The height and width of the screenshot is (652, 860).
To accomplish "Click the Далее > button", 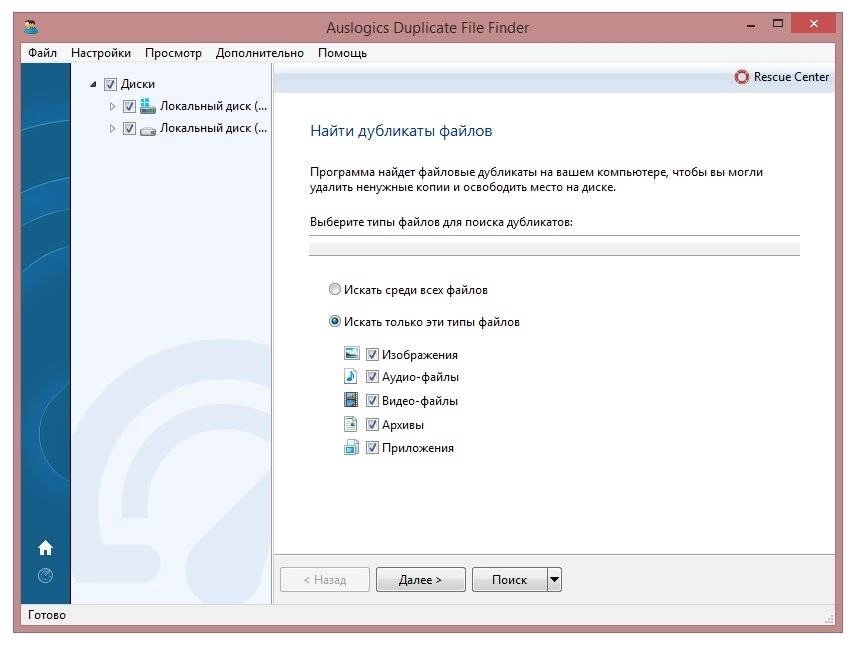I will [421, 580].
